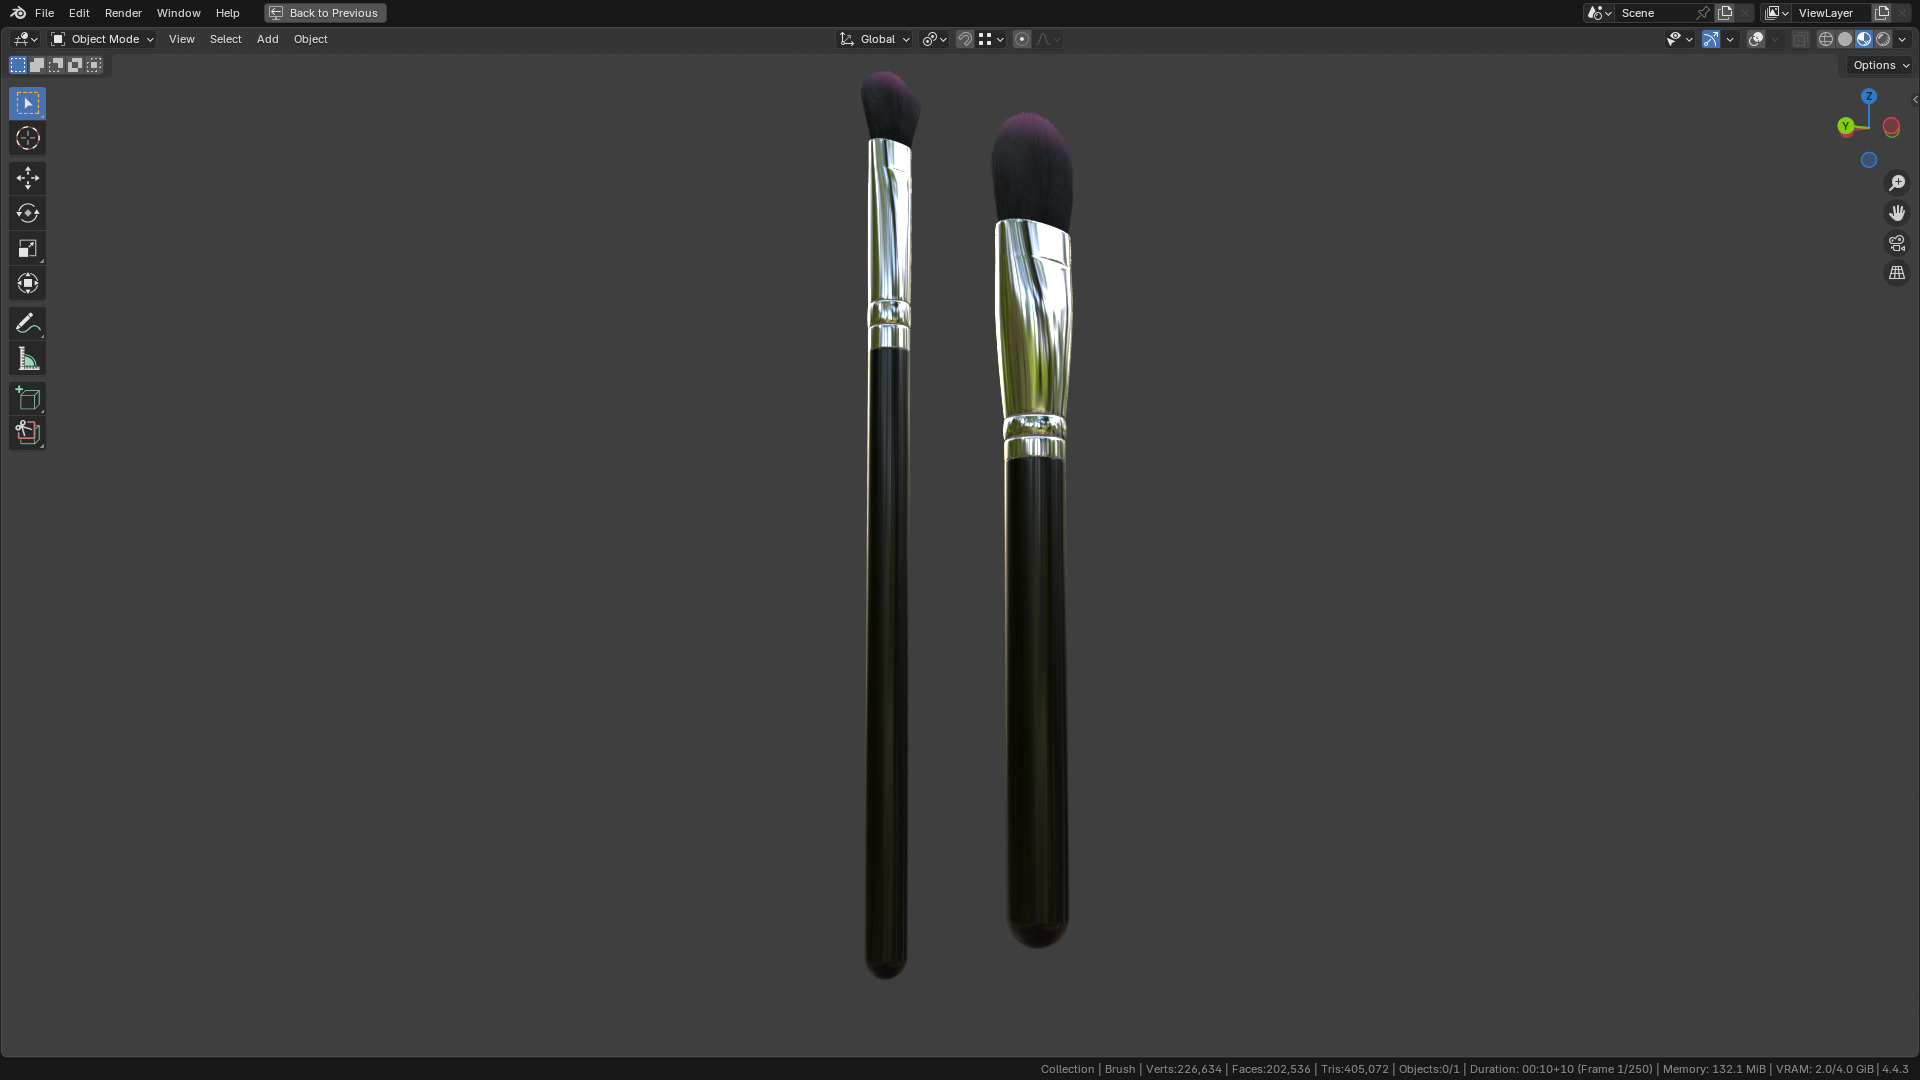Click the red X axis gizmo circle
This screenshot has height=1080, width=1920.
coord(1891,126)
